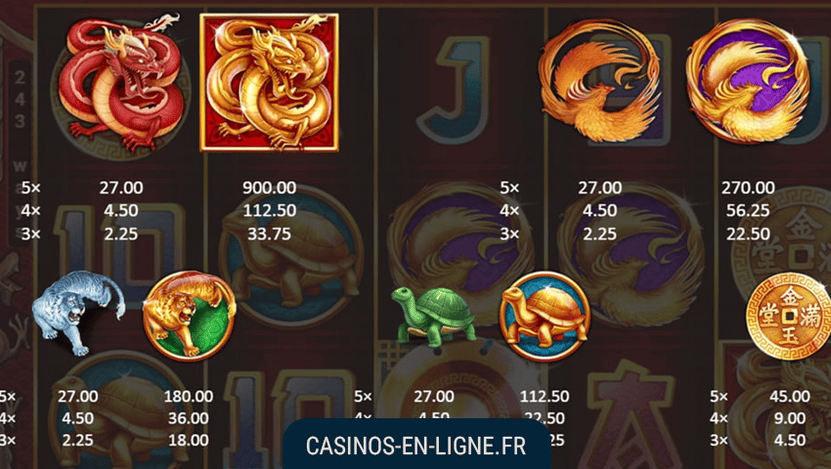
Task: Click the 900.00 golden dragon payout
Action: [269, 188]
